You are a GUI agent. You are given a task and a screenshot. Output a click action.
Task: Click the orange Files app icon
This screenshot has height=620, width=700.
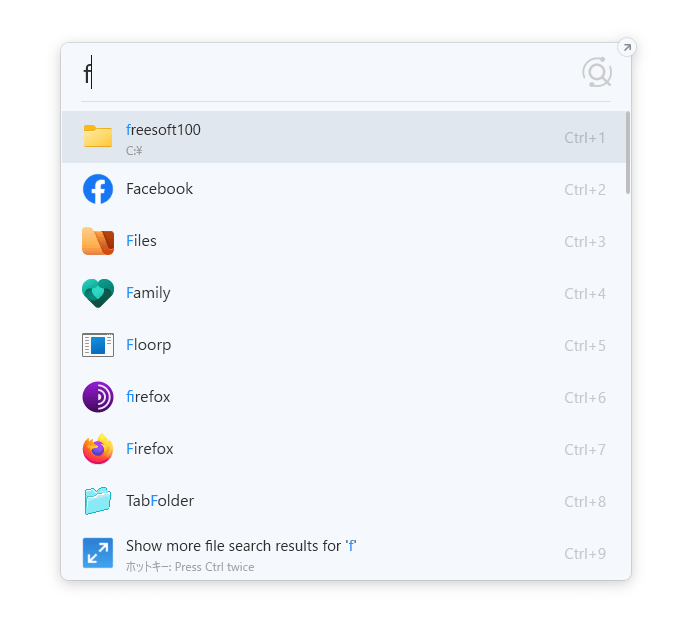pos(98,241)
